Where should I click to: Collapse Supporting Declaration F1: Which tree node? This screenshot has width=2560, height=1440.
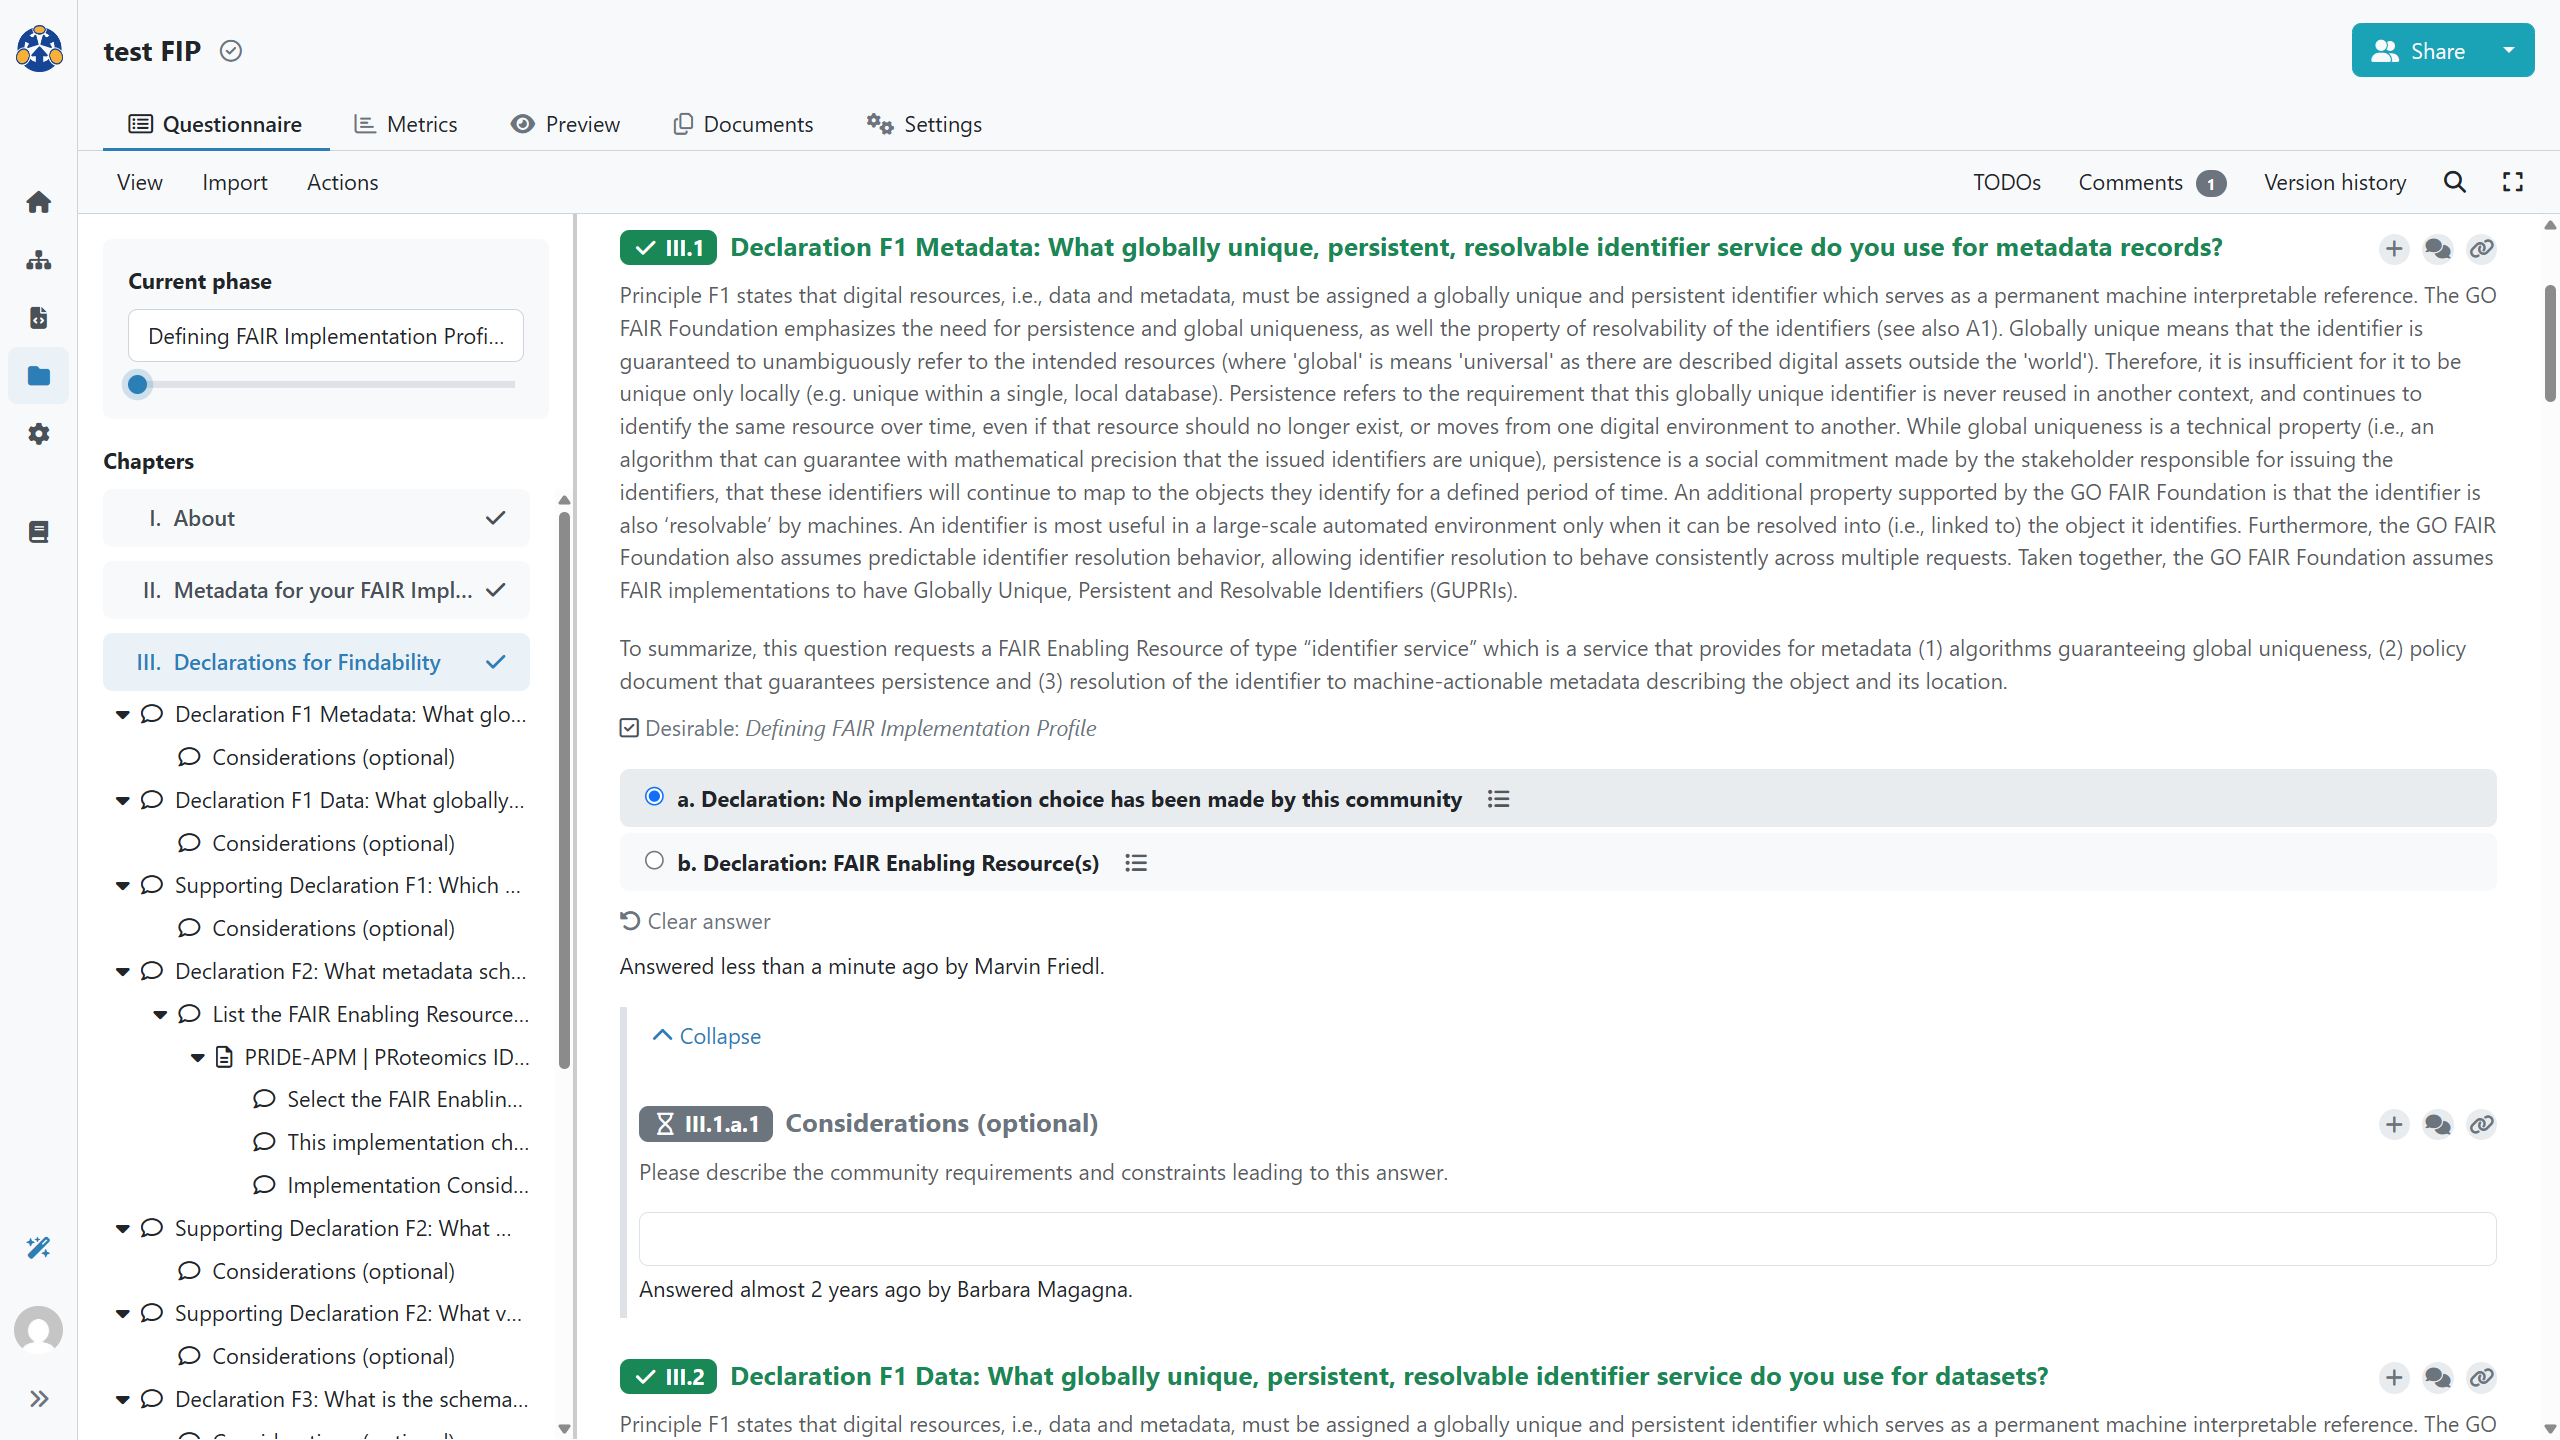click(x=123, y=886)
